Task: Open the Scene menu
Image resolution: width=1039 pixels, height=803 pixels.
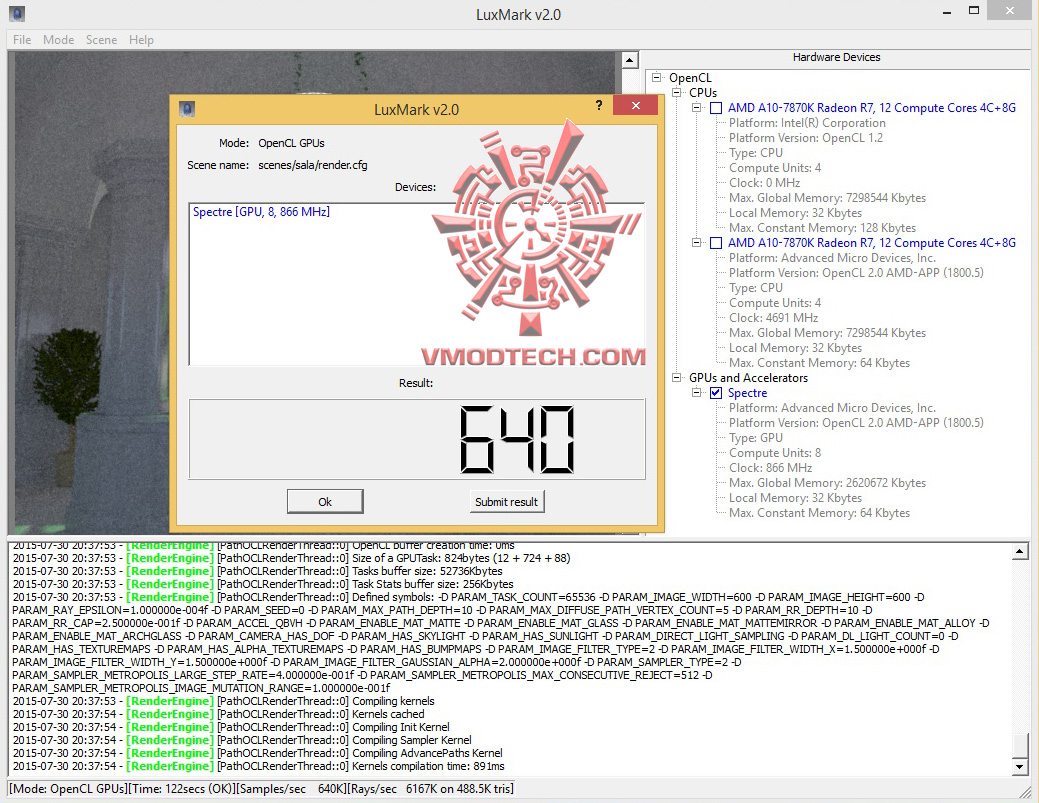Action: tap(101, 40)
